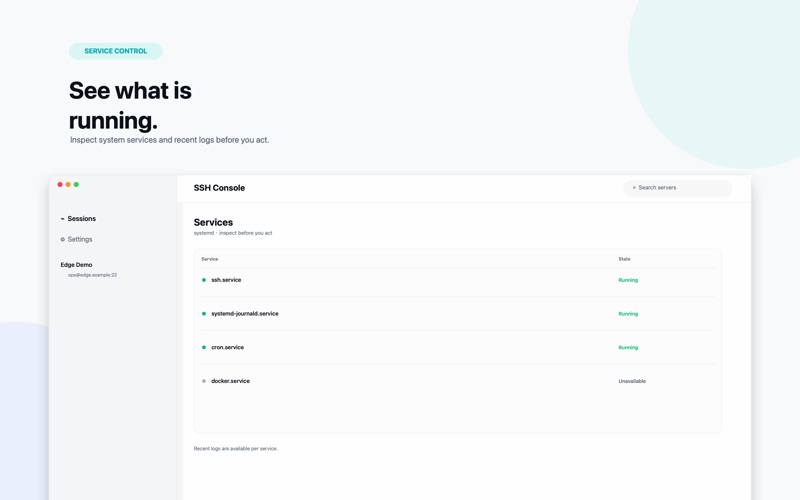Viewport: 800px width, 500px height.
Task: Click the Unavailable state of docker.service
Action: 632,381
